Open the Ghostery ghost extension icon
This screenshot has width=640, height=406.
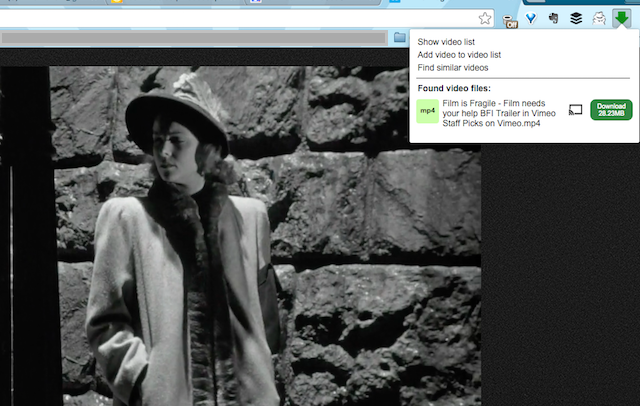pyautogui.click(x=599, y=18)
